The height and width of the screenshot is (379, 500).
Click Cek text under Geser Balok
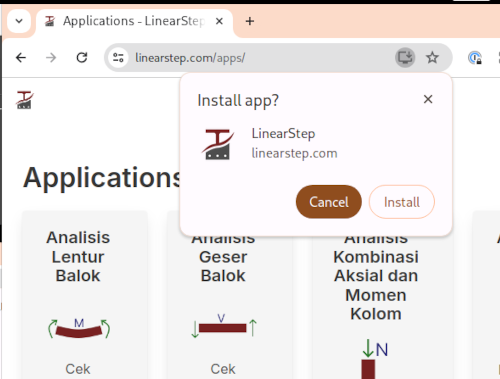[223, 369]
